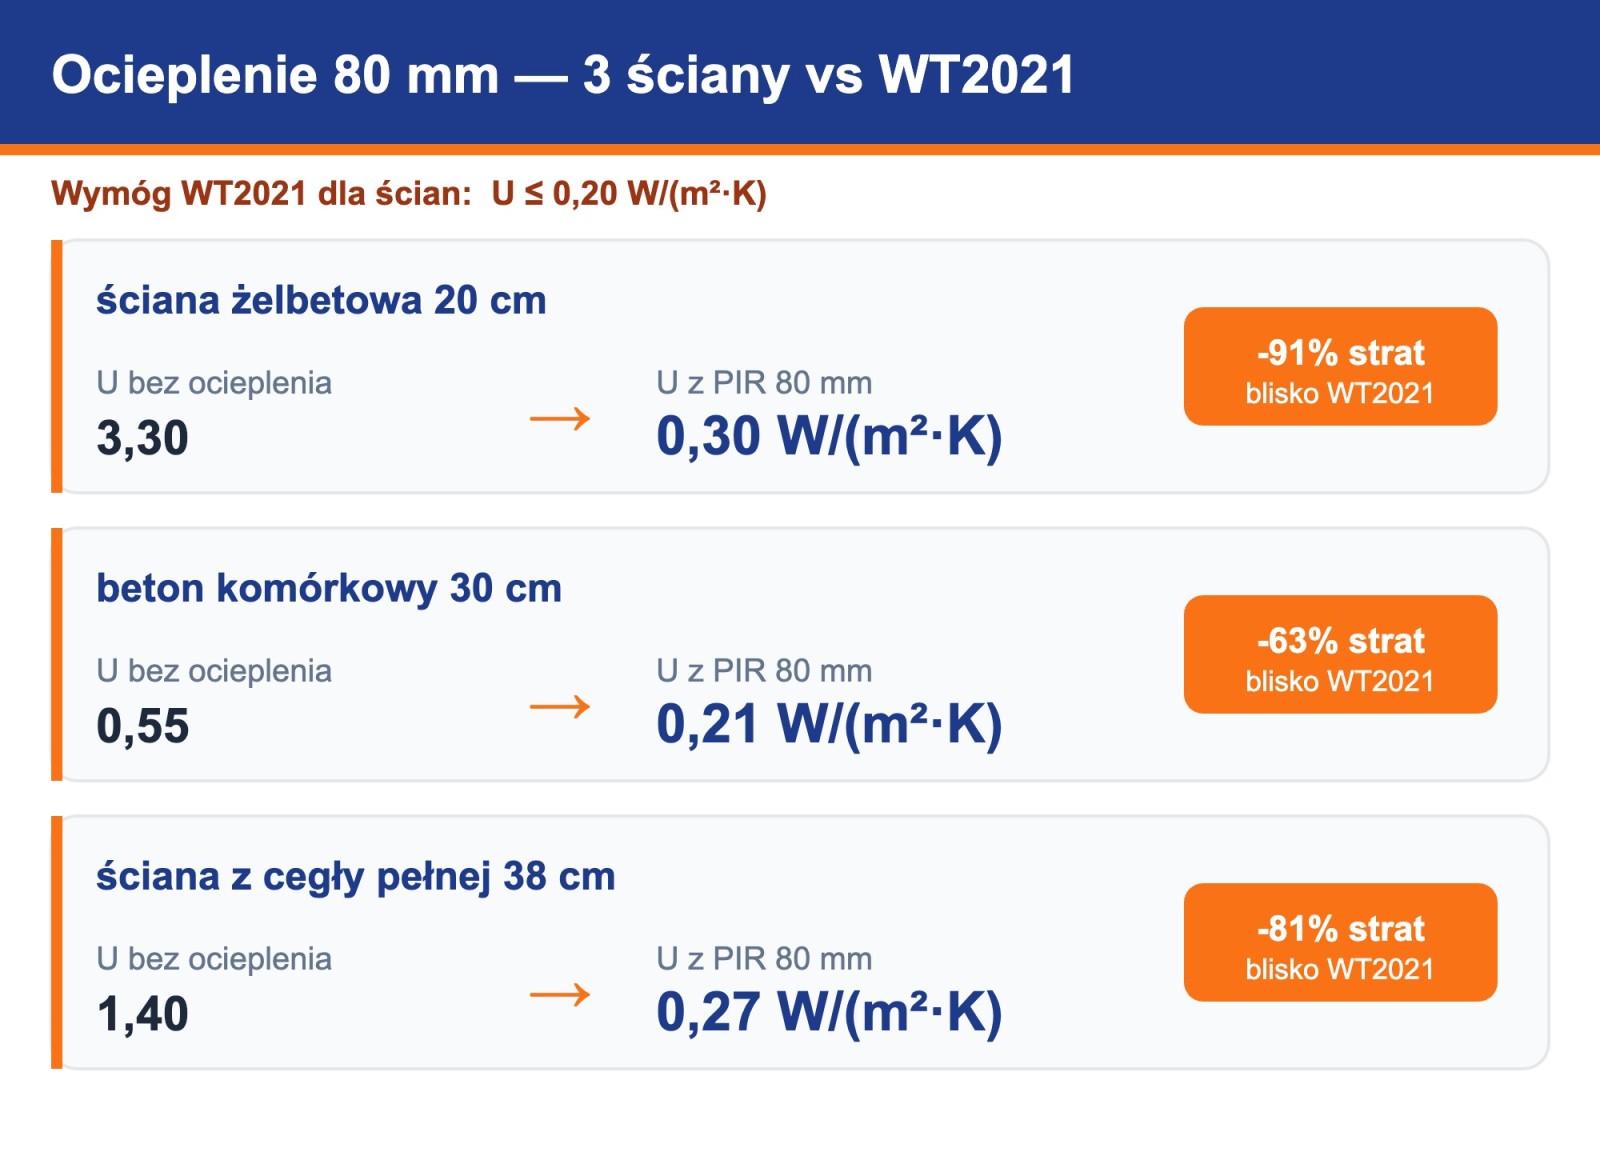Click U z PIR 80 mm label in brick card
The height and width of the screenshot is (1152, 1600).
[x=764, y=959]
